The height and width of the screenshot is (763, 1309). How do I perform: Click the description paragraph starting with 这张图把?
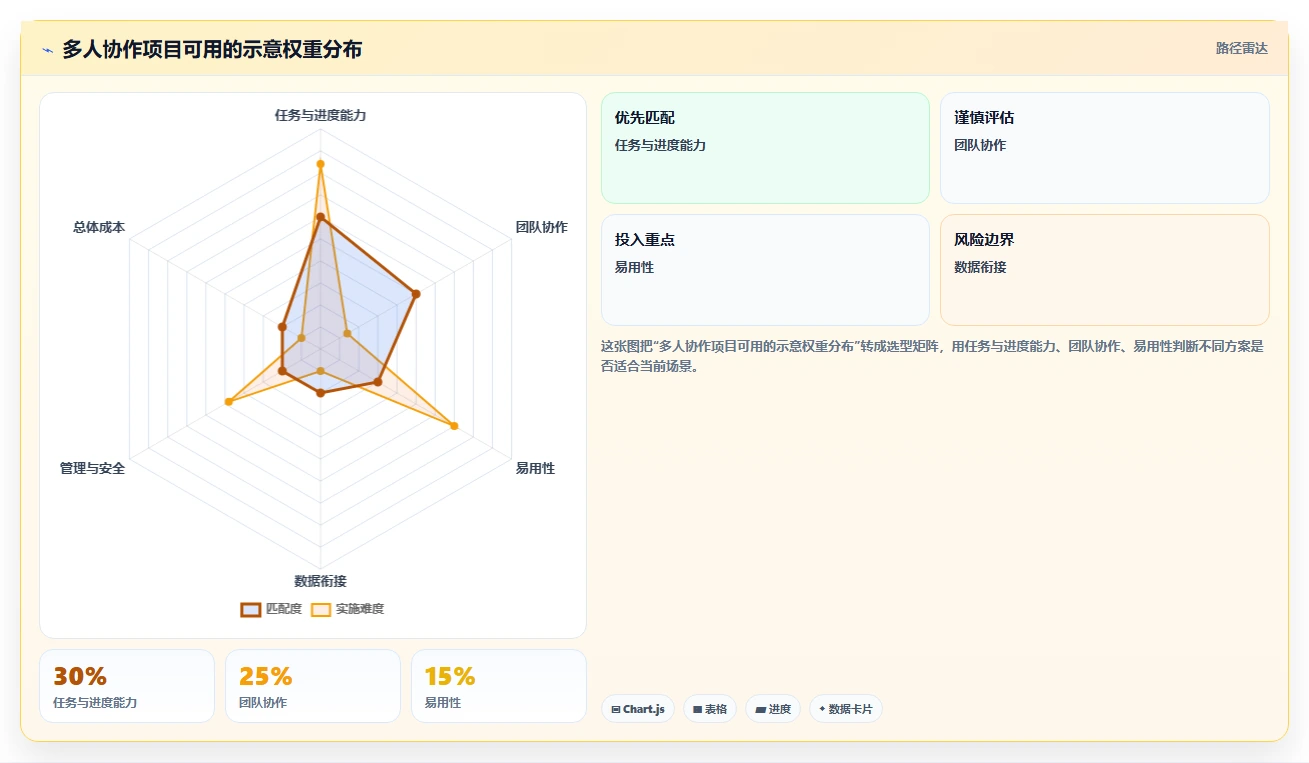click(934, 356)
